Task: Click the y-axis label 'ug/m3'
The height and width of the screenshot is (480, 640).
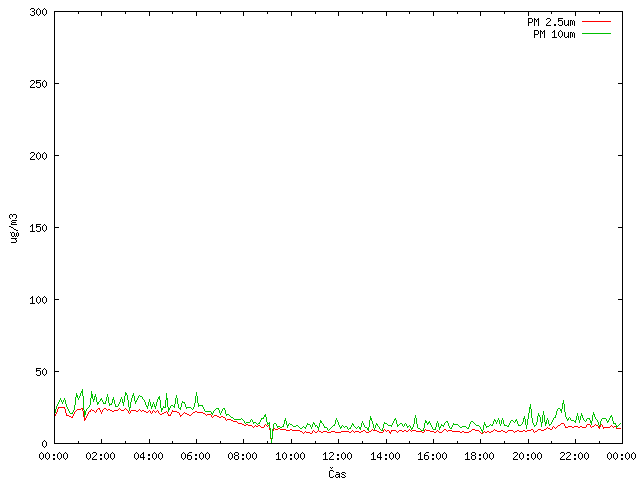Action: click(14, 228)
